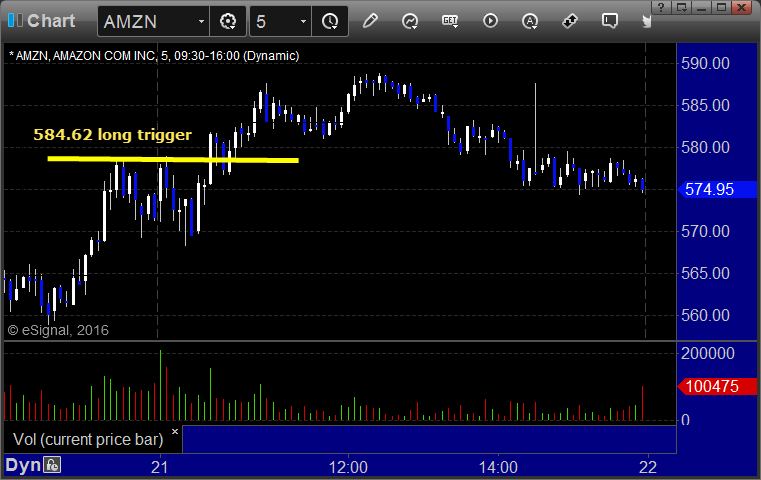Click the Twitter bird icon
Image resolution: width=761 pixels, height=480 pixels.
tap(646, 21)
